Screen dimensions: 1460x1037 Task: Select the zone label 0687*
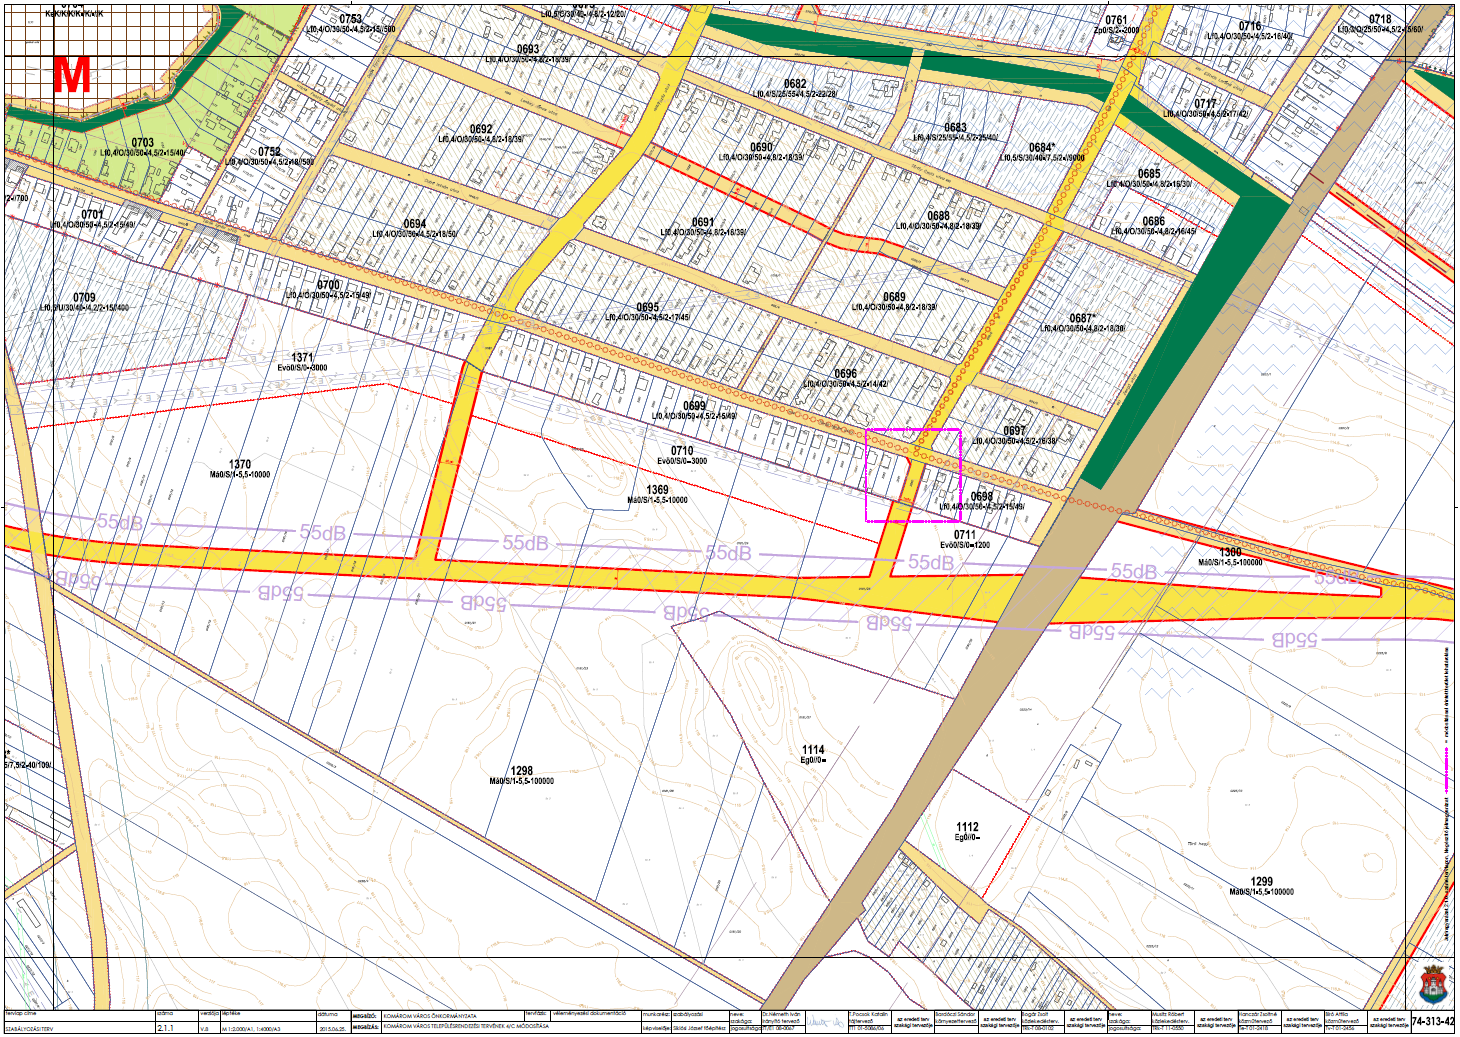(x=1082, y=318)
